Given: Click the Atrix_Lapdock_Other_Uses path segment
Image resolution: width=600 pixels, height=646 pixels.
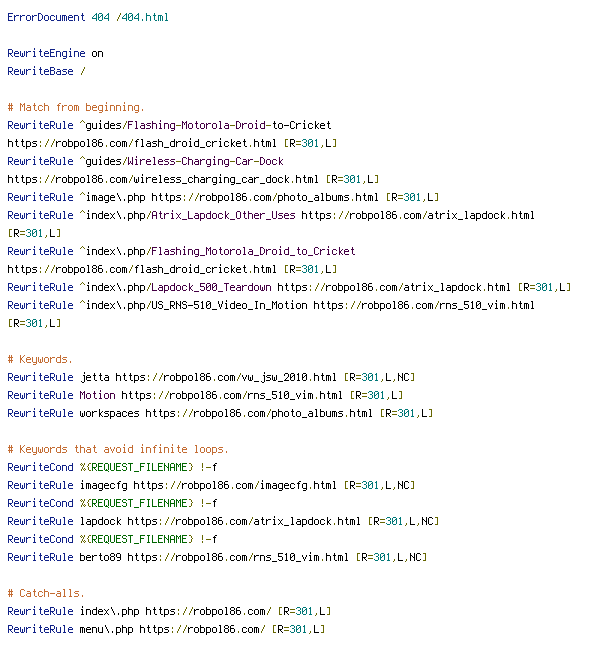Looking at the screenshot, I should pyautogui.click(x=223, y=215).
